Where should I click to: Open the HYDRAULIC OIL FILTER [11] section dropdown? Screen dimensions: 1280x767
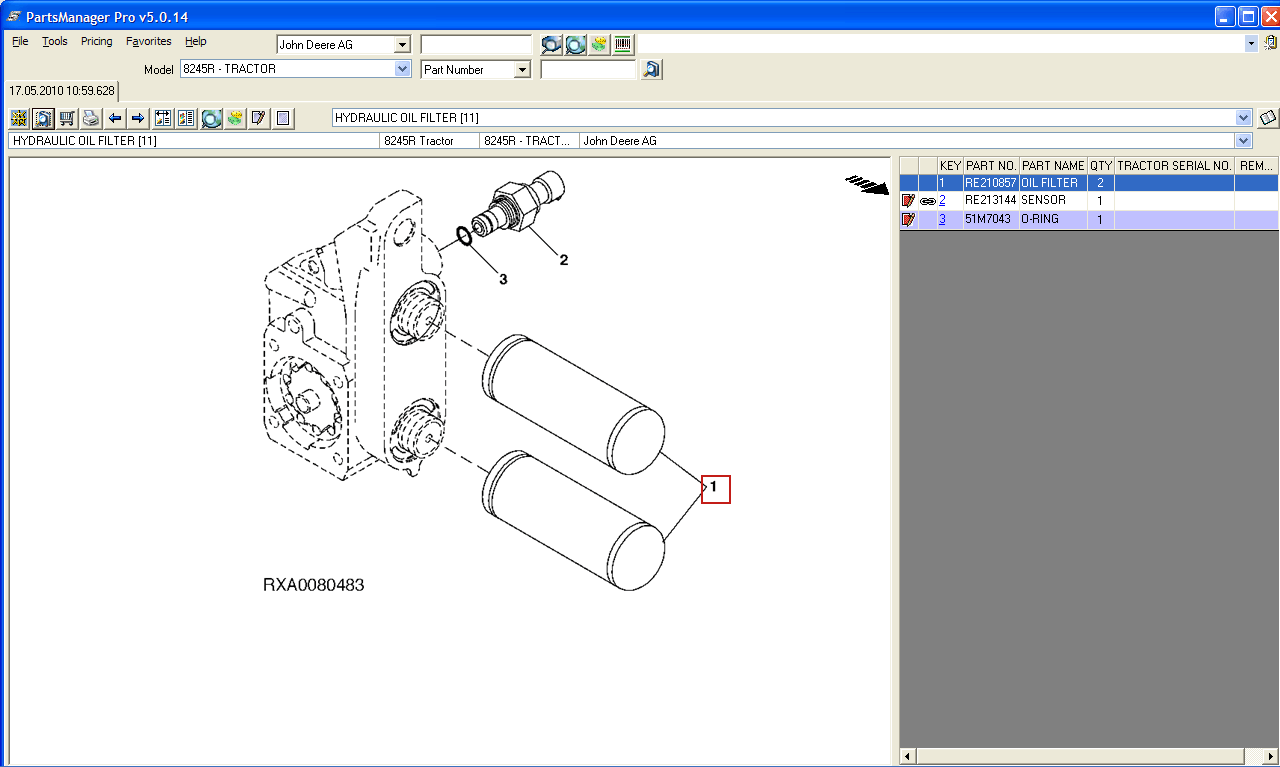pyautogui.click(x=1243, y=118)
